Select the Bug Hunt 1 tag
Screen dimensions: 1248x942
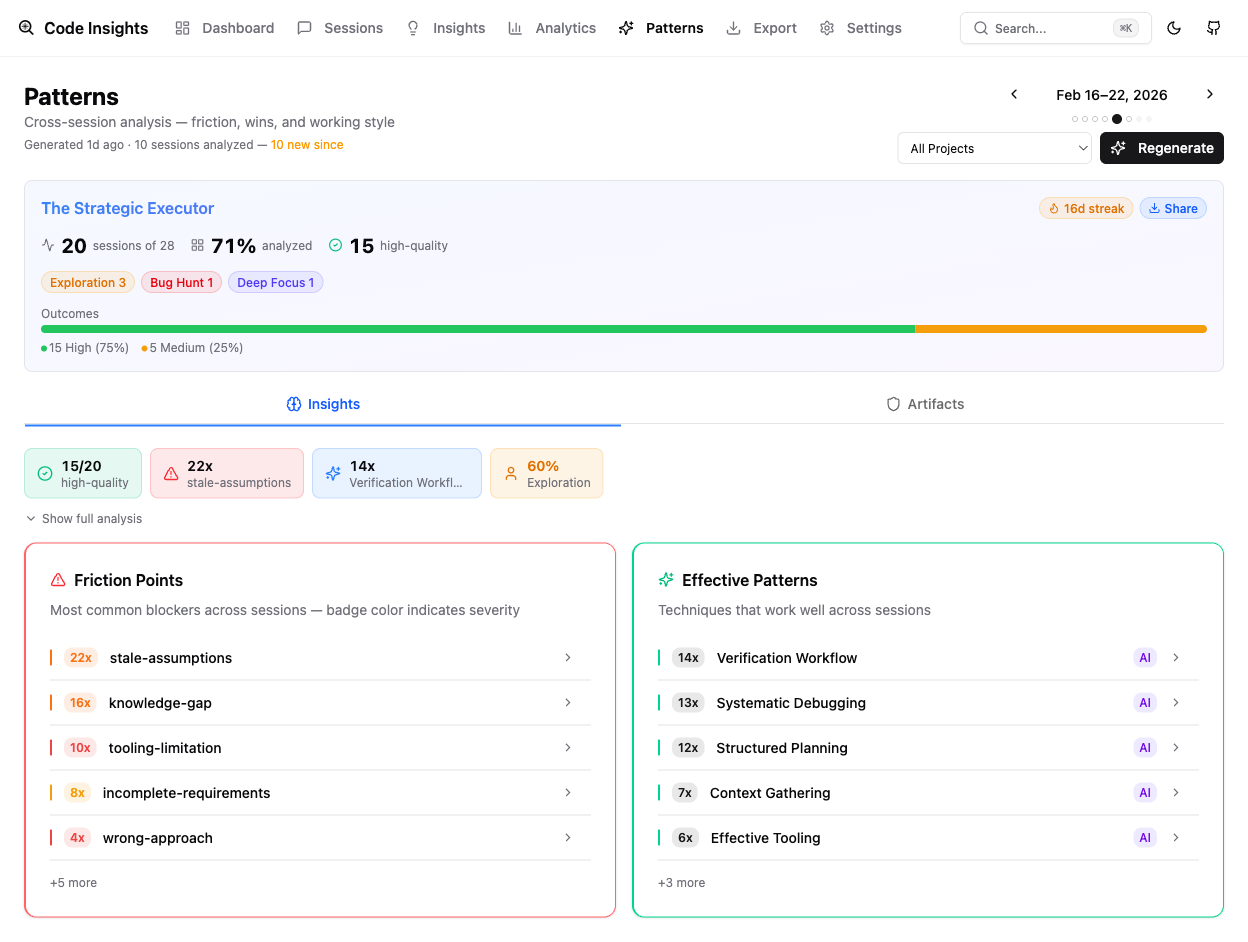tap(181, 282)
